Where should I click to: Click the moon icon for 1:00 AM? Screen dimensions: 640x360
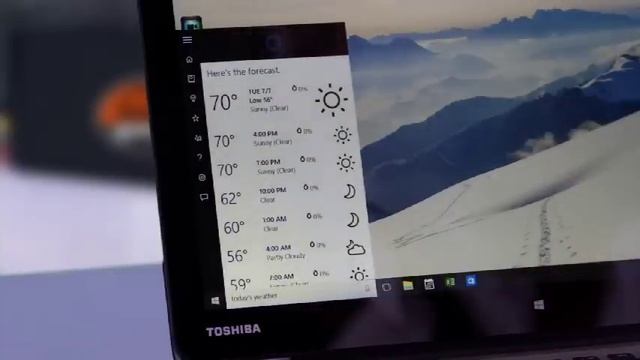pos(353,220)
